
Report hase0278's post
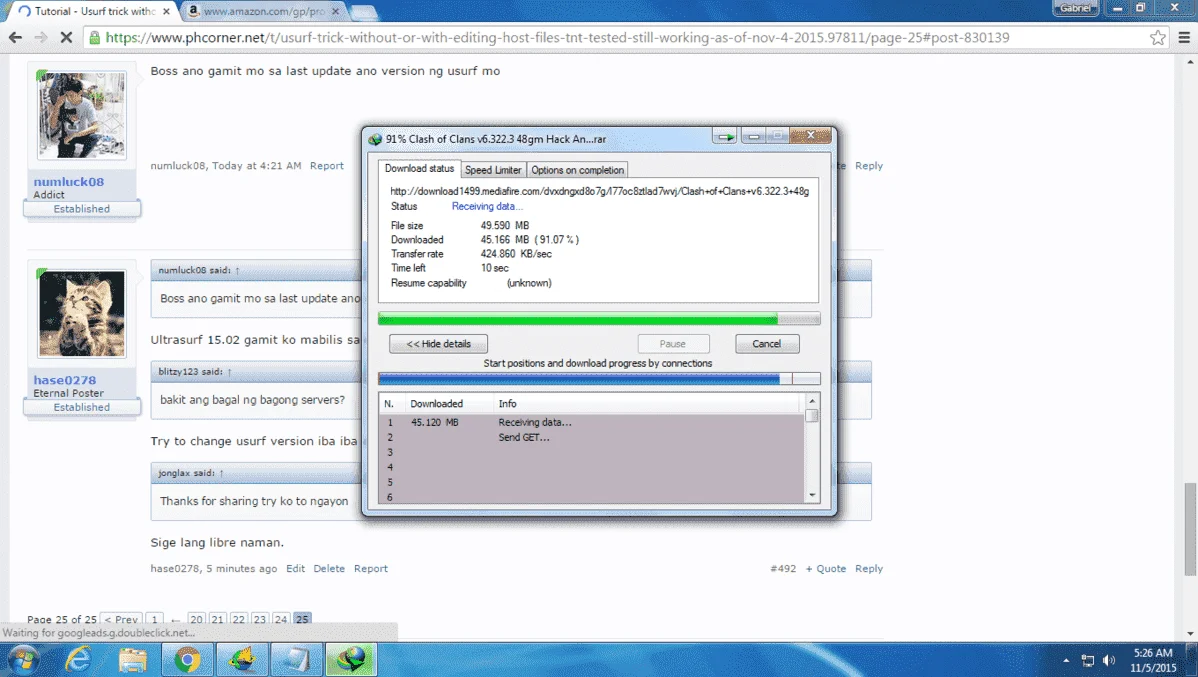[x=371, y=568]
